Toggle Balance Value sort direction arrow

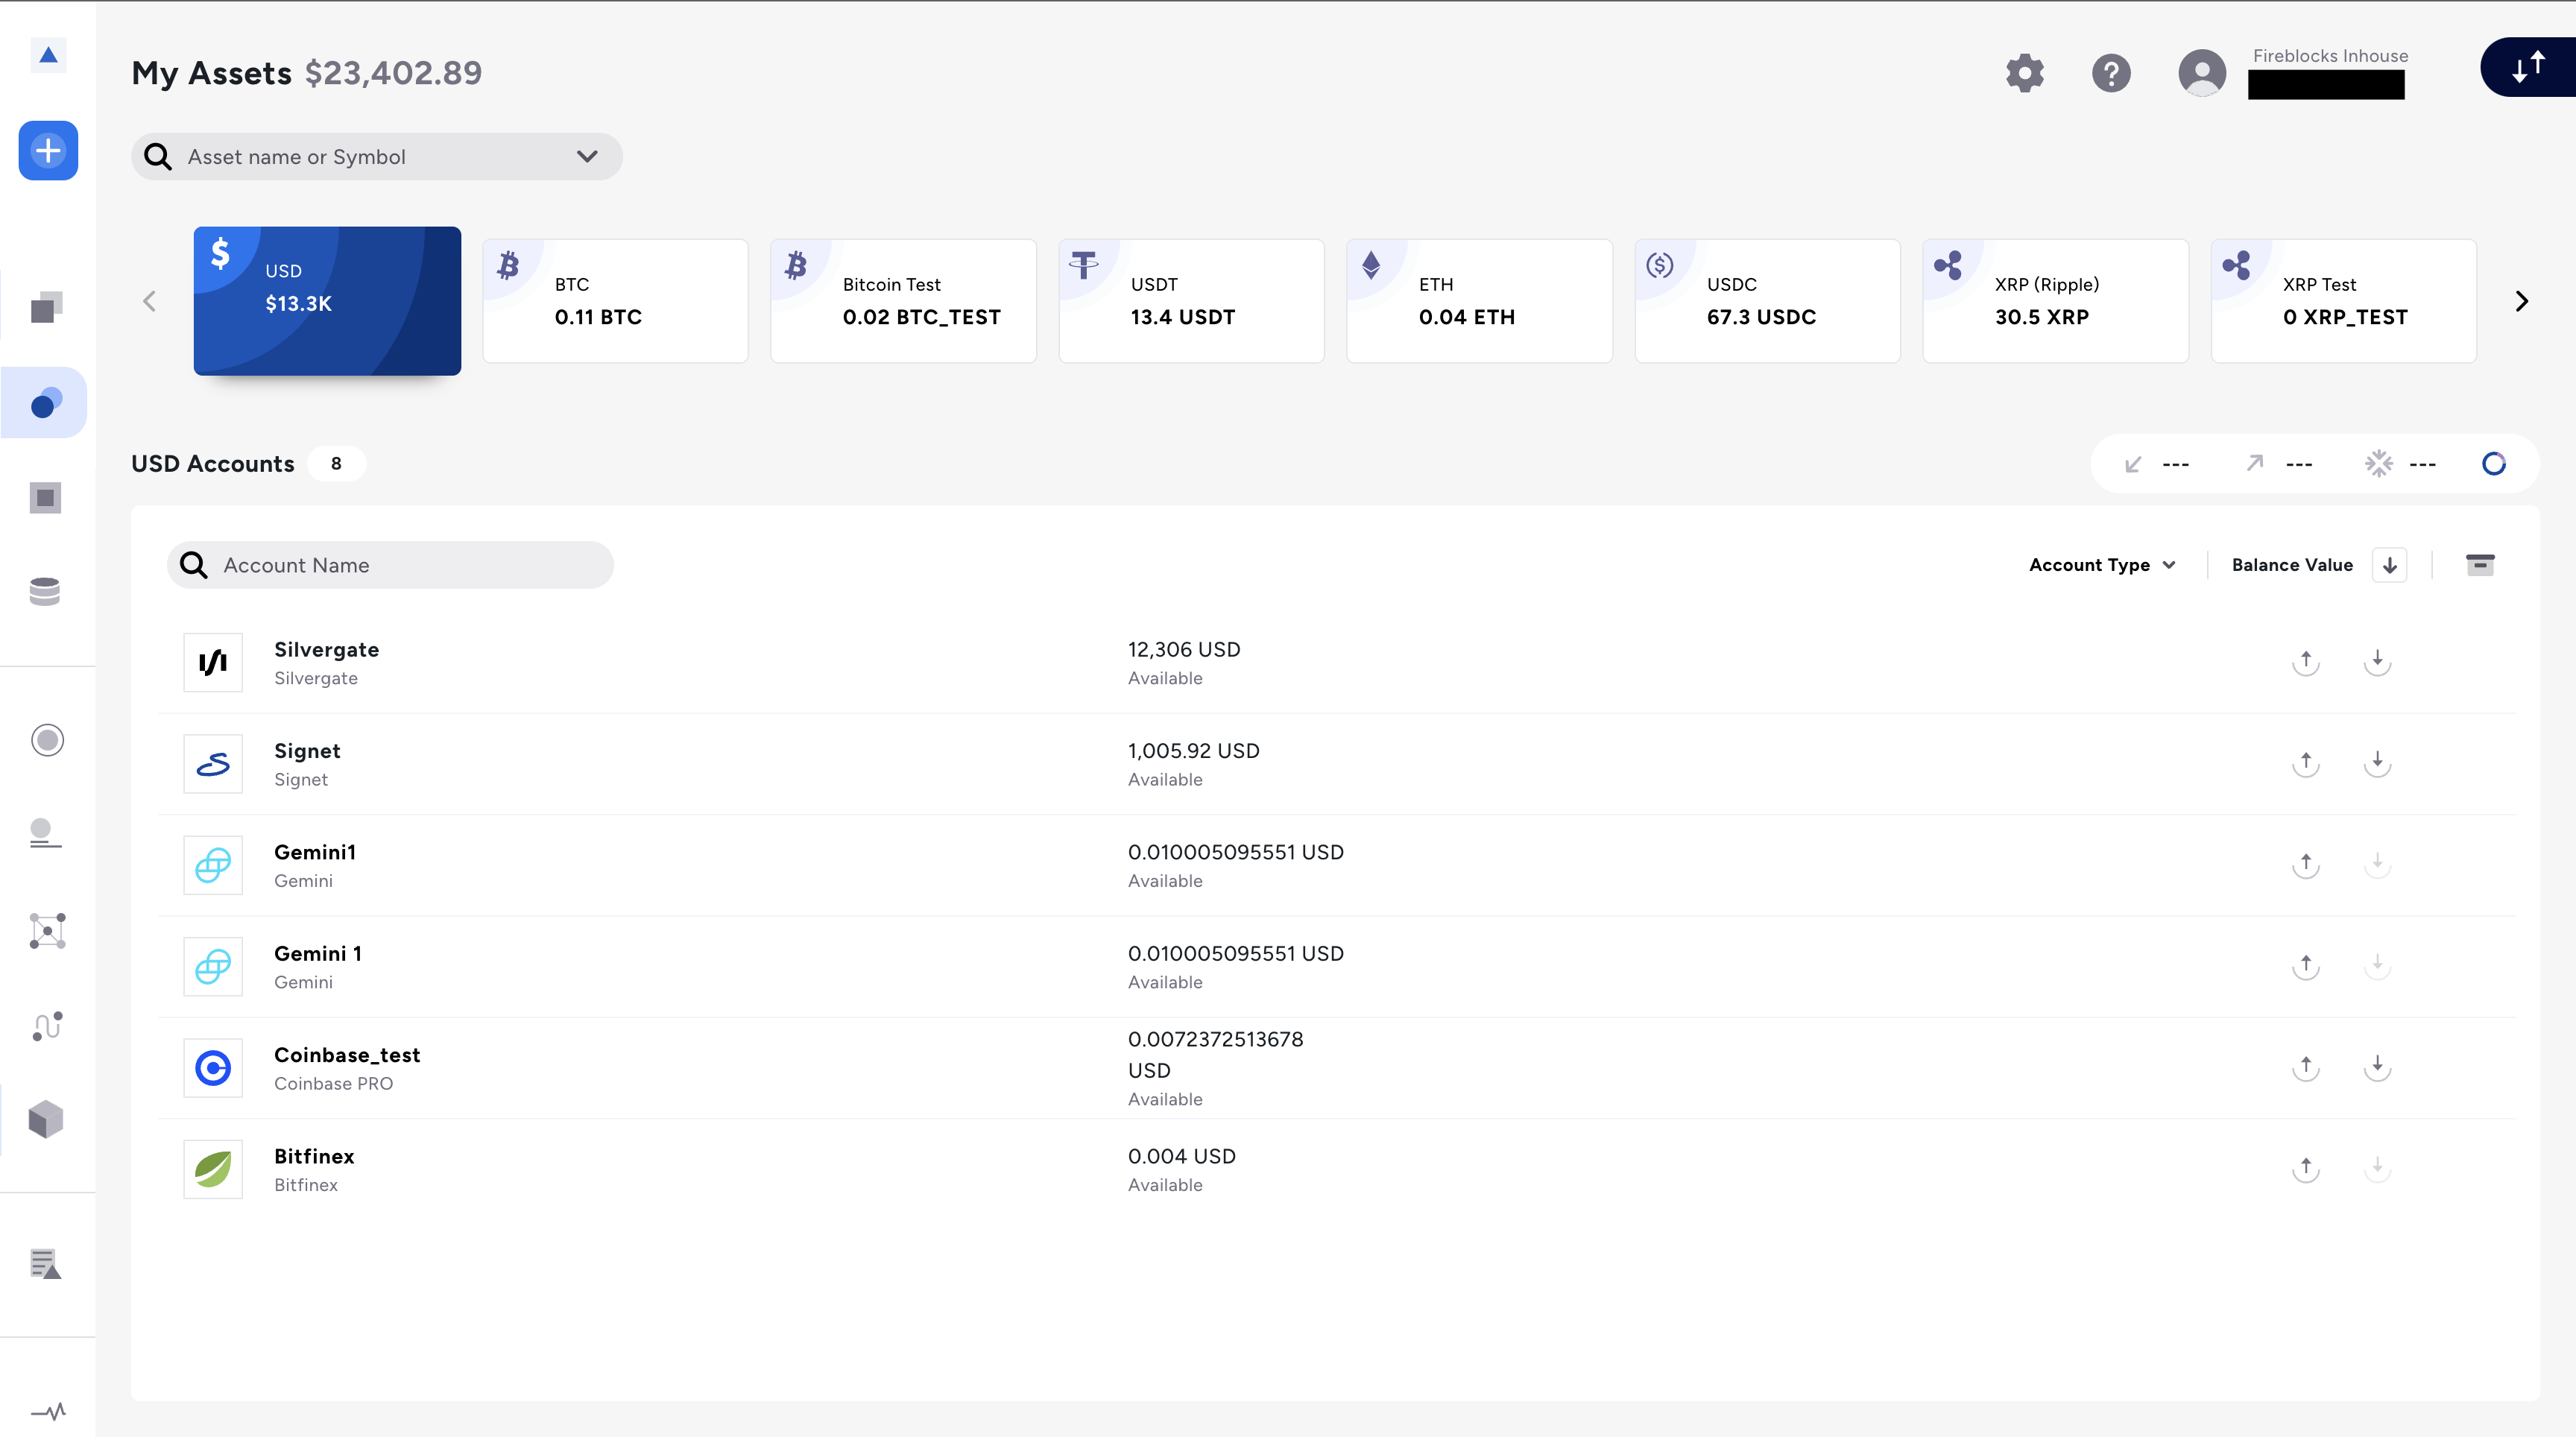tap(2390, 565)
